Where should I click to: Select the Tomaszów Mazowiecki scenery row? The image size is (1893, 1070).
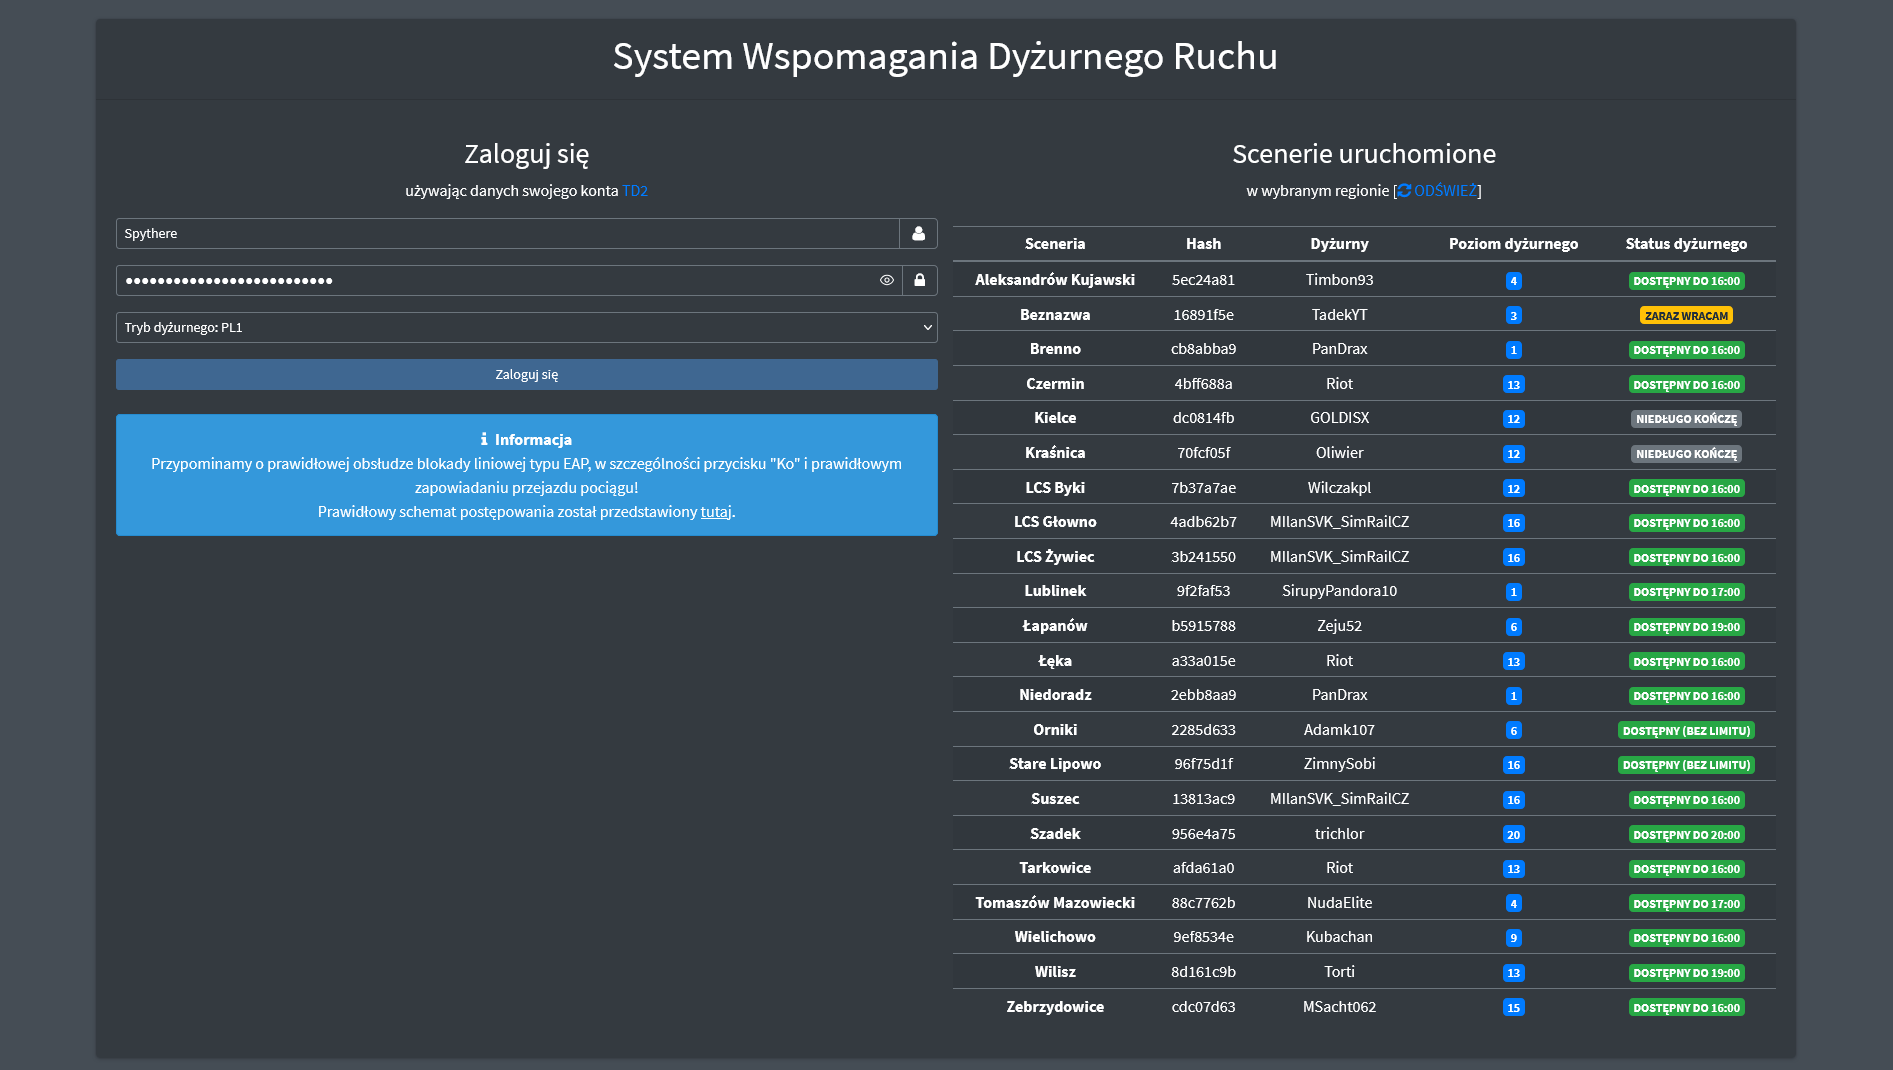pos(1054,903)
